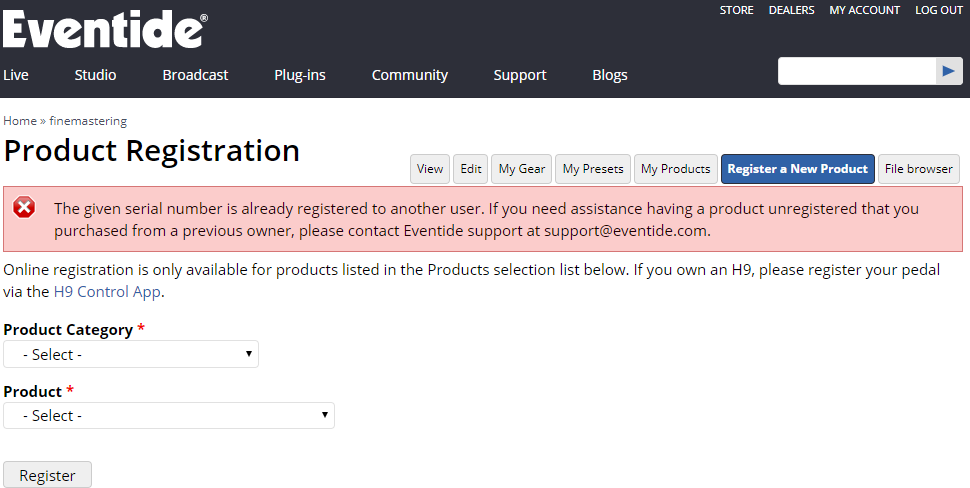The width and height of the screenshot is (970, 488).
Task: Select Register a New Product tab
Action: tap(797, 169)
